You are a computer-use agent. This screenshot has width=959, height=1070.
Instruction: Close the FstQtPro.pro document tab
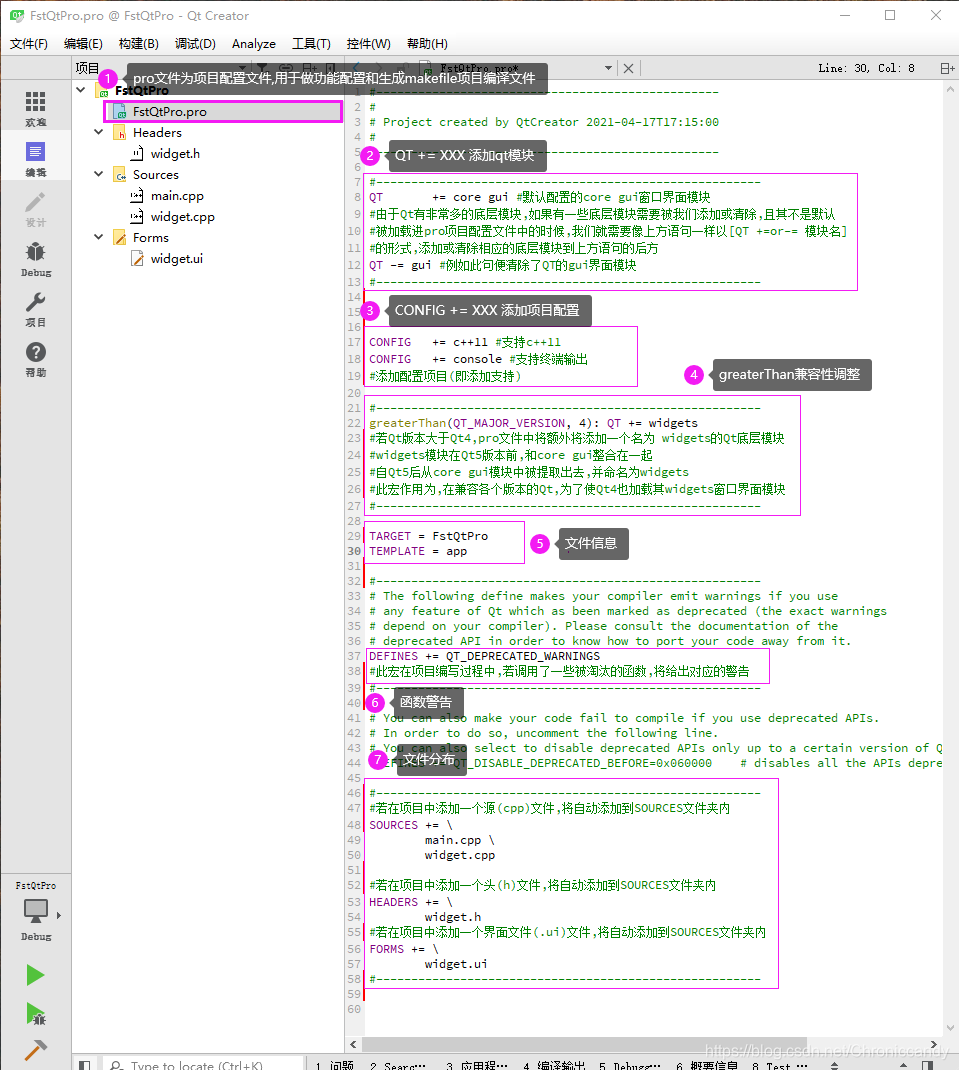pos(629,68)
